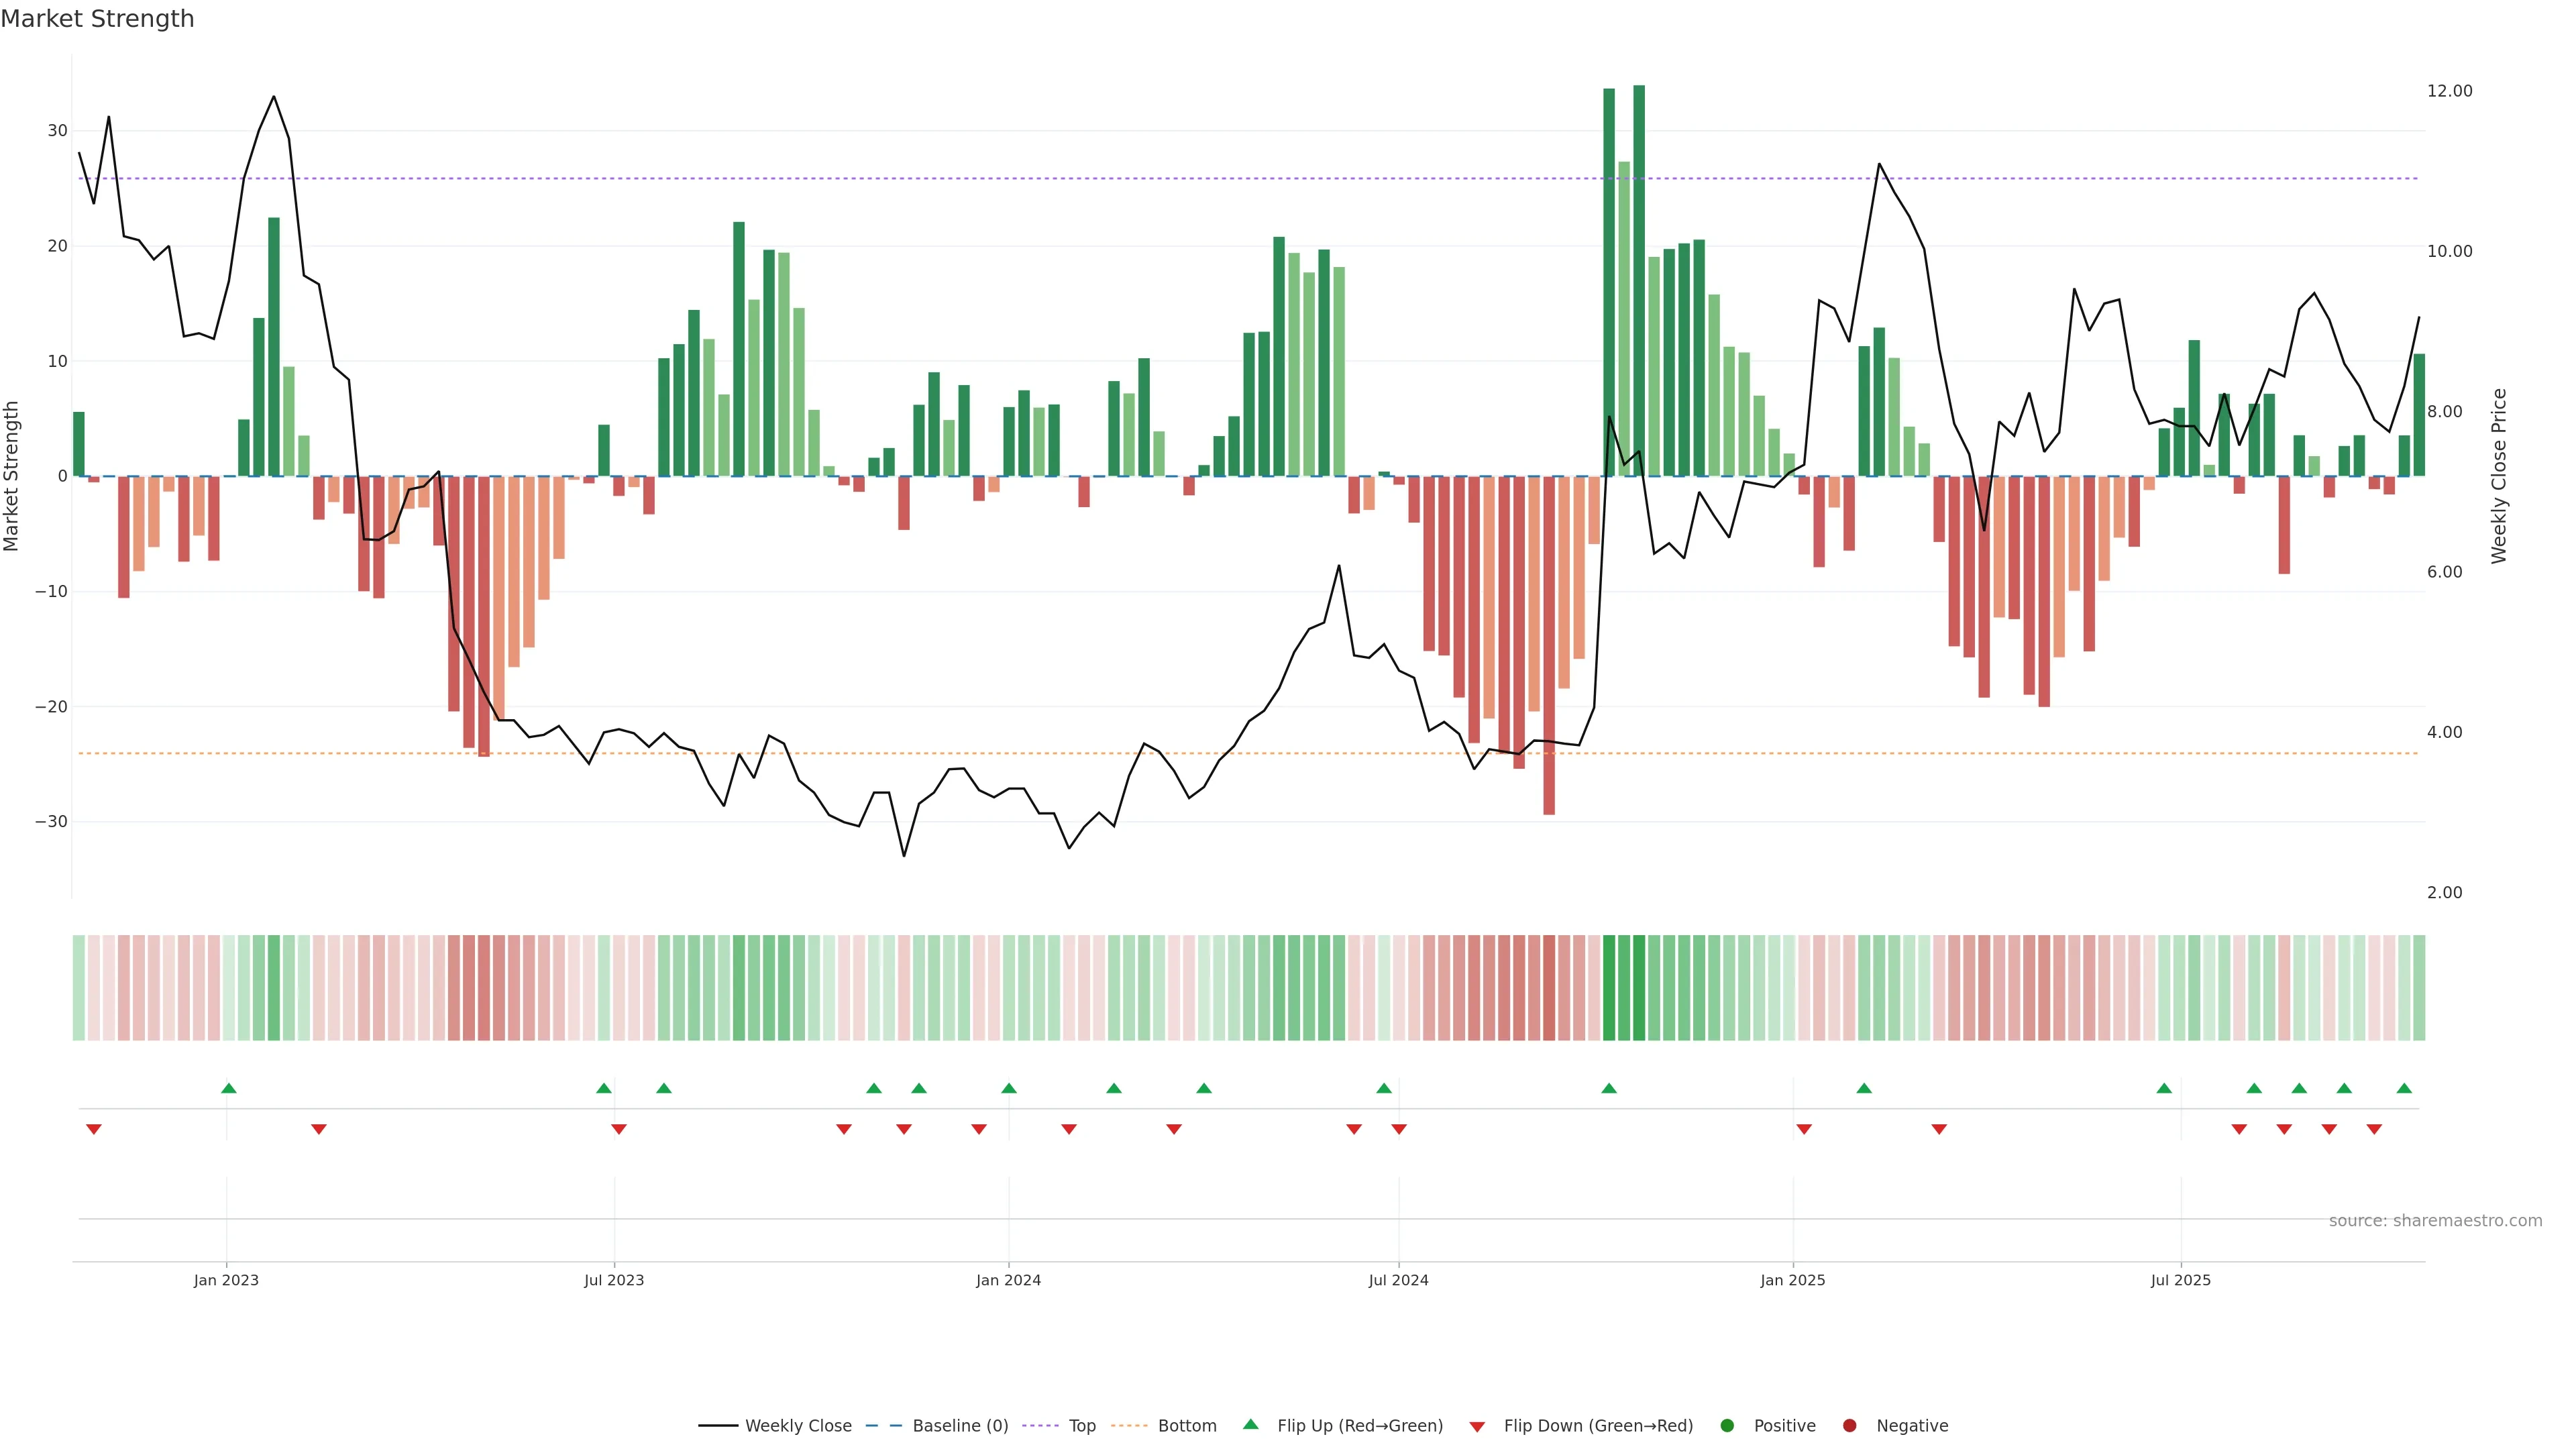Click the darkest green heatmap strip cell

point(1639,988)
